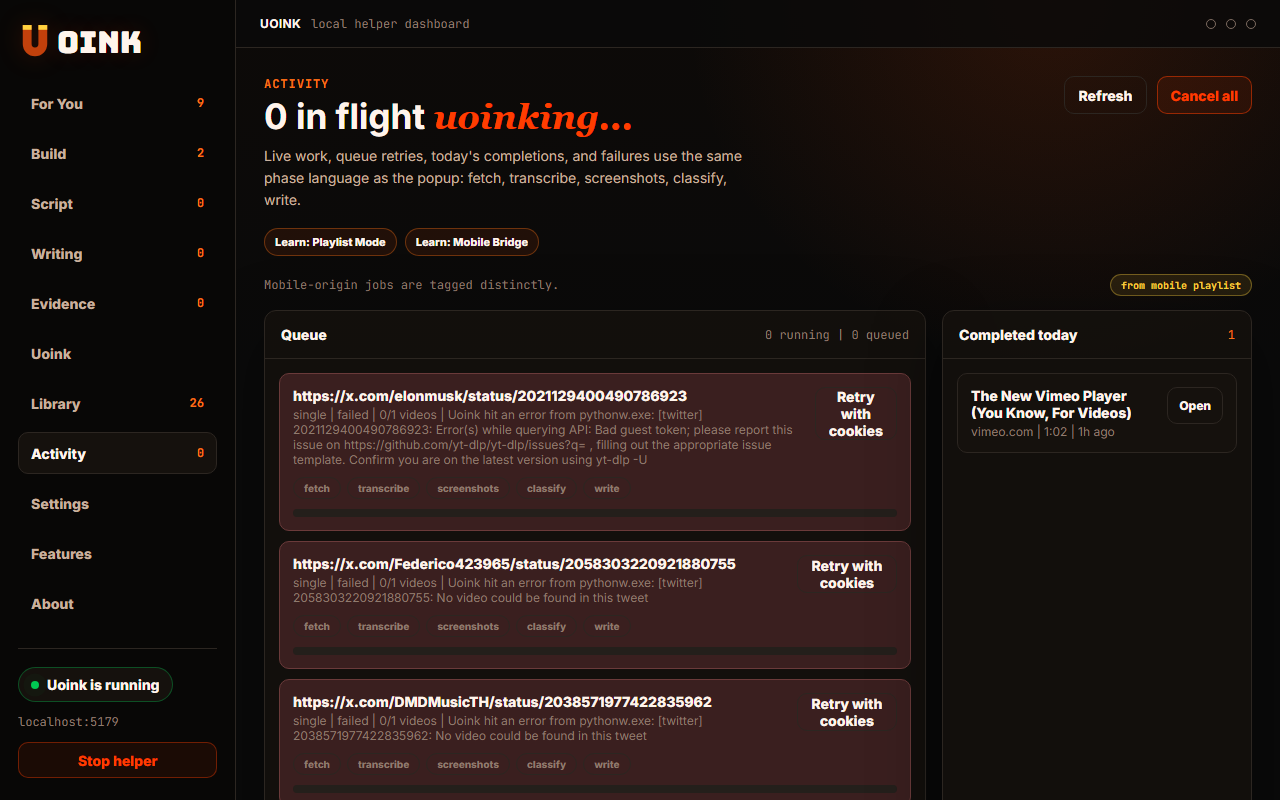Open the Library section
The height and width of the screenshot is (800, 1280).
117,403
